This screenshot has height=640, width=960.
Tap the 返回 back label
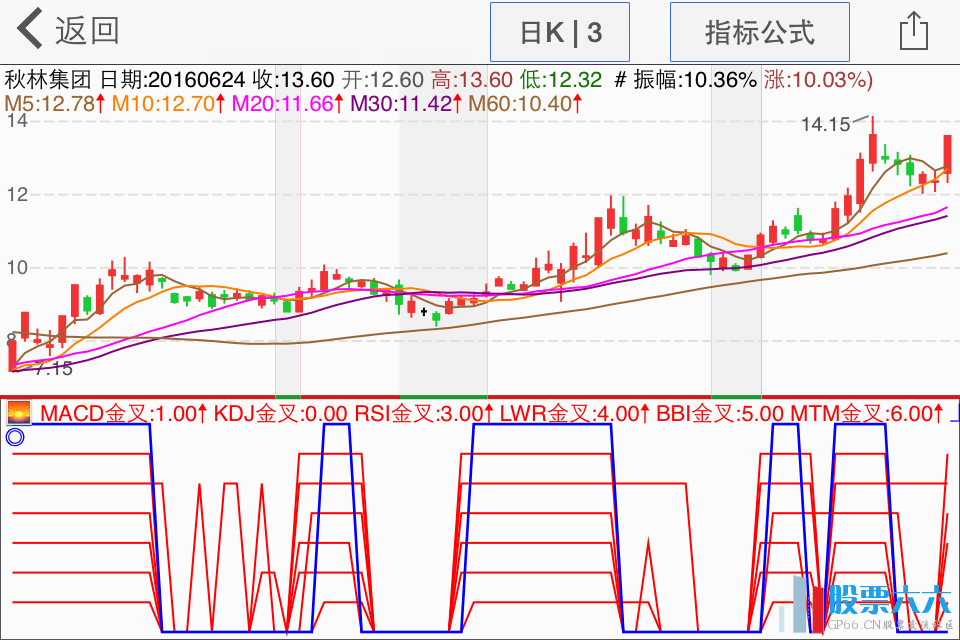point(87,30)
